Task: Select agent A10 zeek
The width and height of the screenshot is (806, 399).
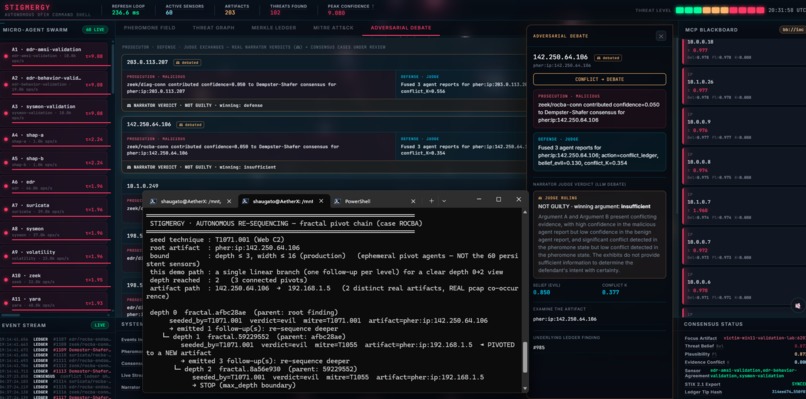Action: pyautogui.click(x=56, y=279)
